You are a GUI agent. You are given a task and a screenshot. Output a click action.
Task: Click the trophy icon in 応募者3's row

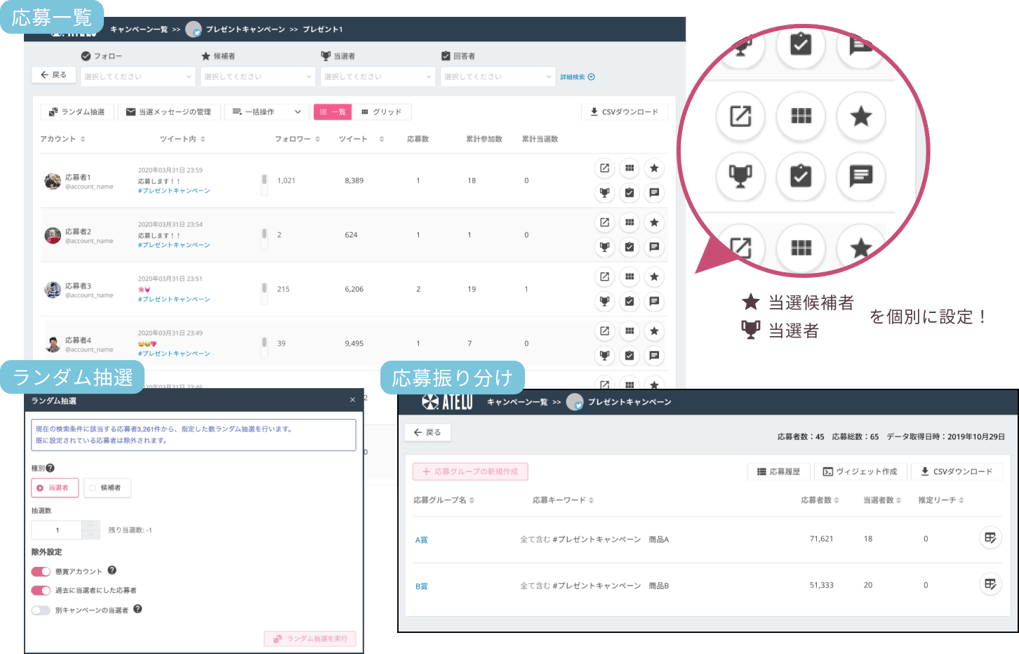point(604,301)
